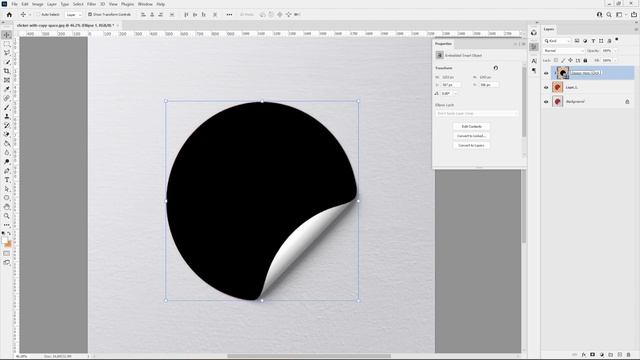Open the Help menu
The image size is (640, 360).
(161, 4)
